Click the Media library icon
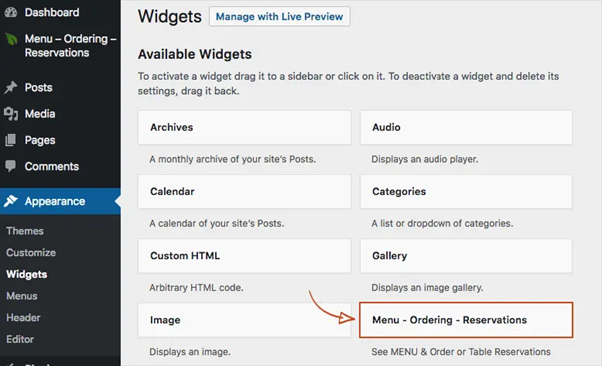 coord(11,114)
